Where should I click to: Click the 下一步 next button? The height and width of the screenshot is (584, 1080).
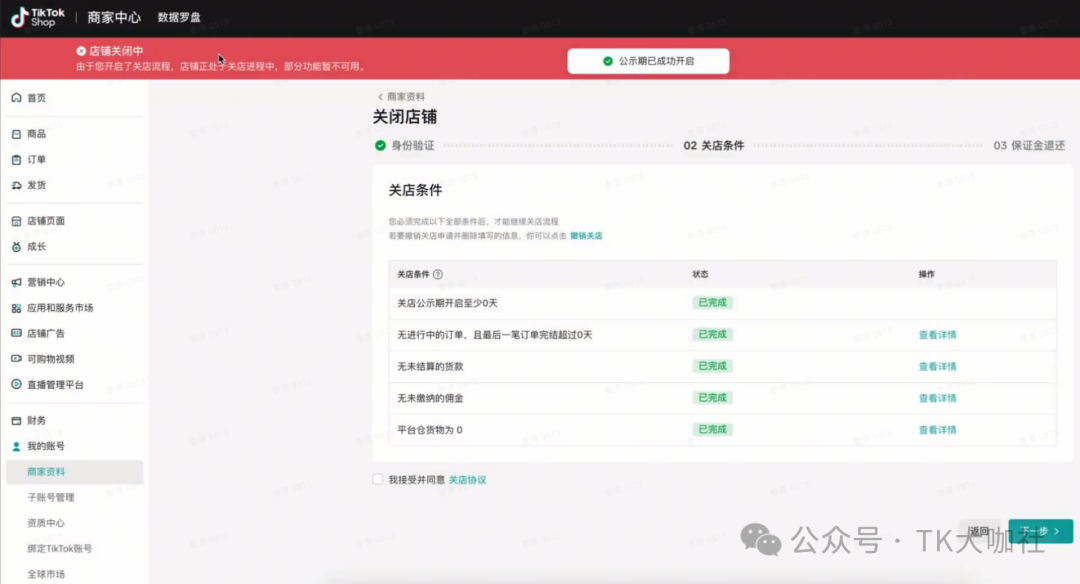(1040, 531)
